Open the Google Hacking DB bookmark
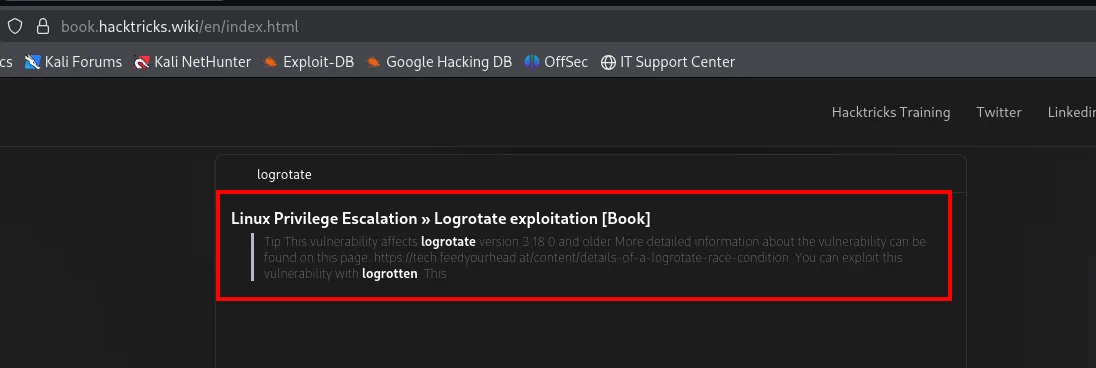1096x368 pixels. (x=439, y=62)
